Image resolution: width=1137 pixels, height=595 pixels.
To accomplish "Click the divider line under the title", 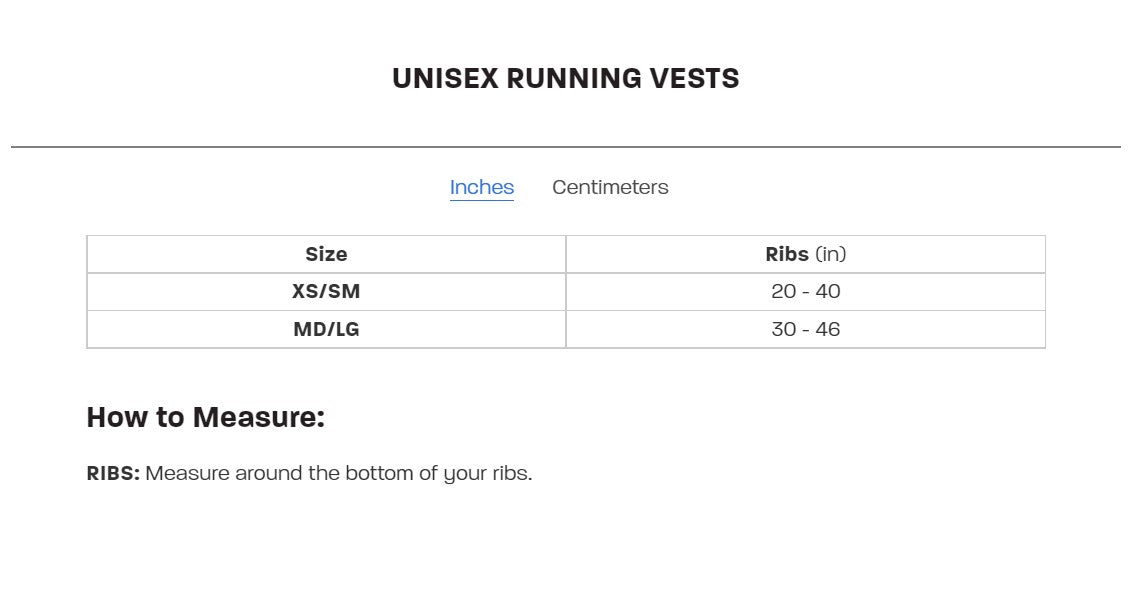I will pos(565,147).
